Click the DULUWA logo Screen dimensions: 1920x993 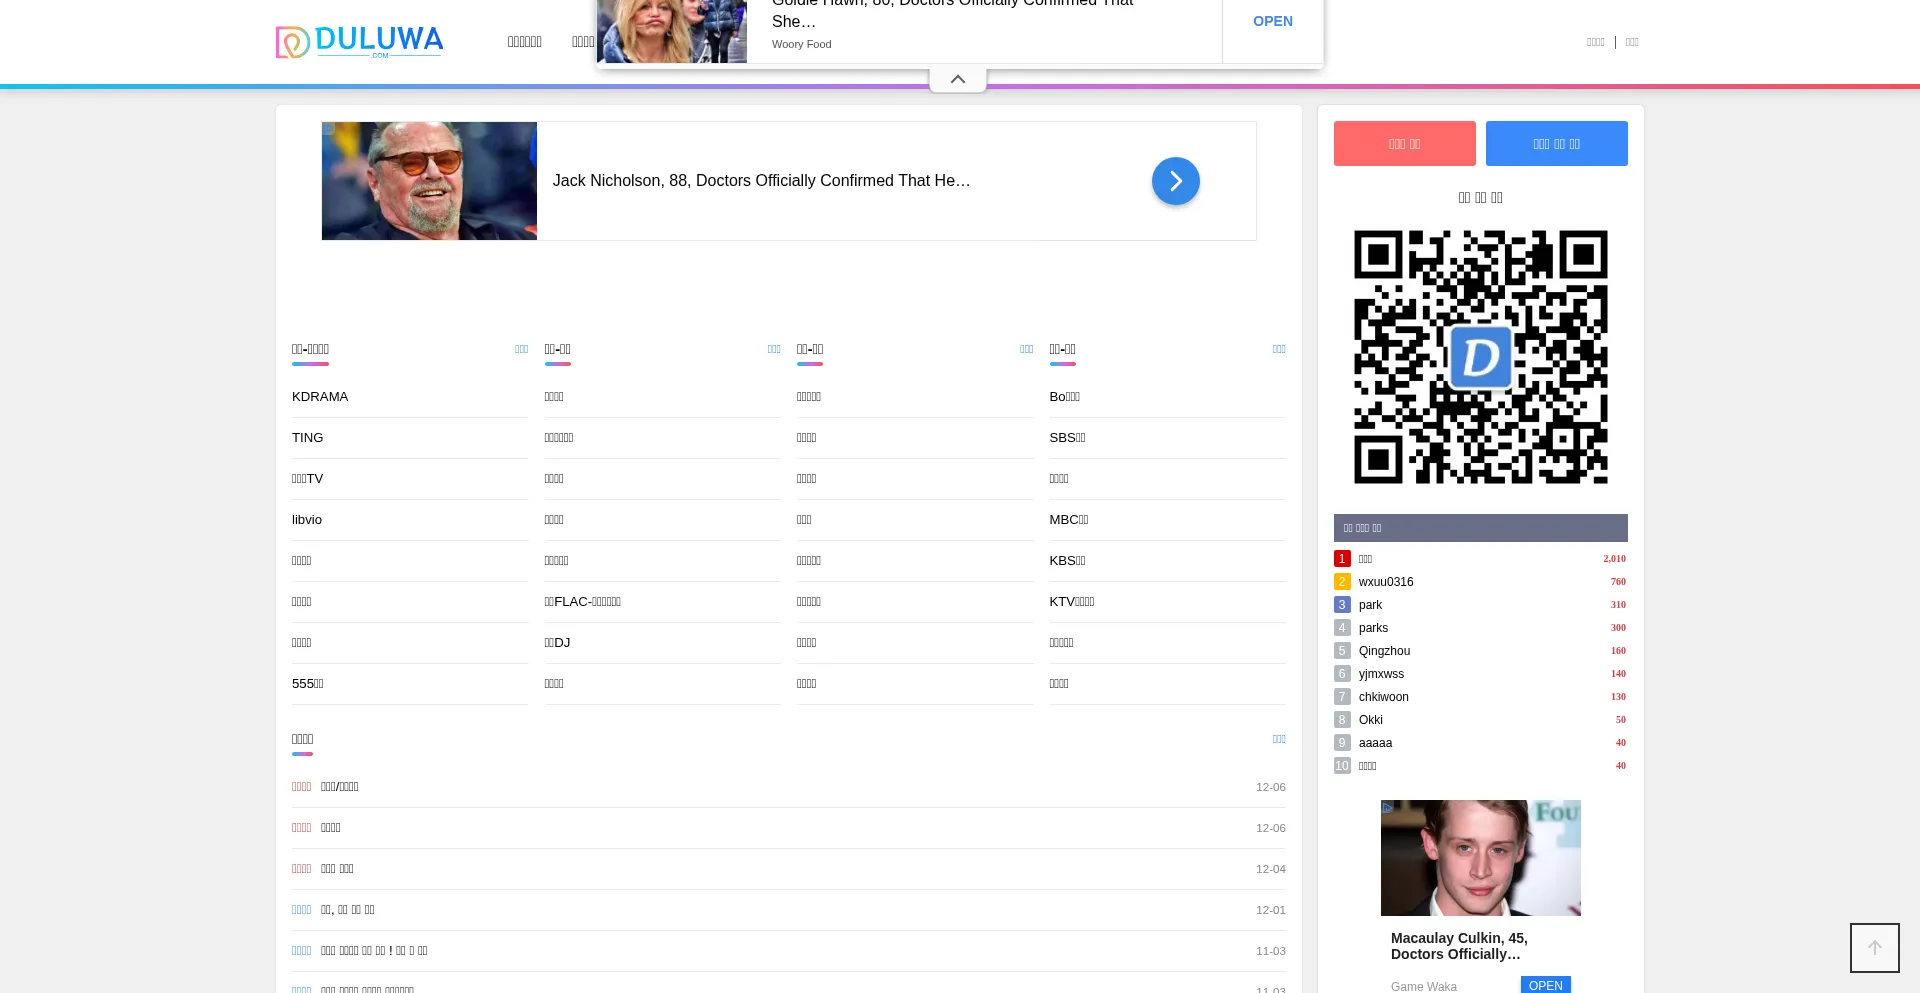coord(359,42)
